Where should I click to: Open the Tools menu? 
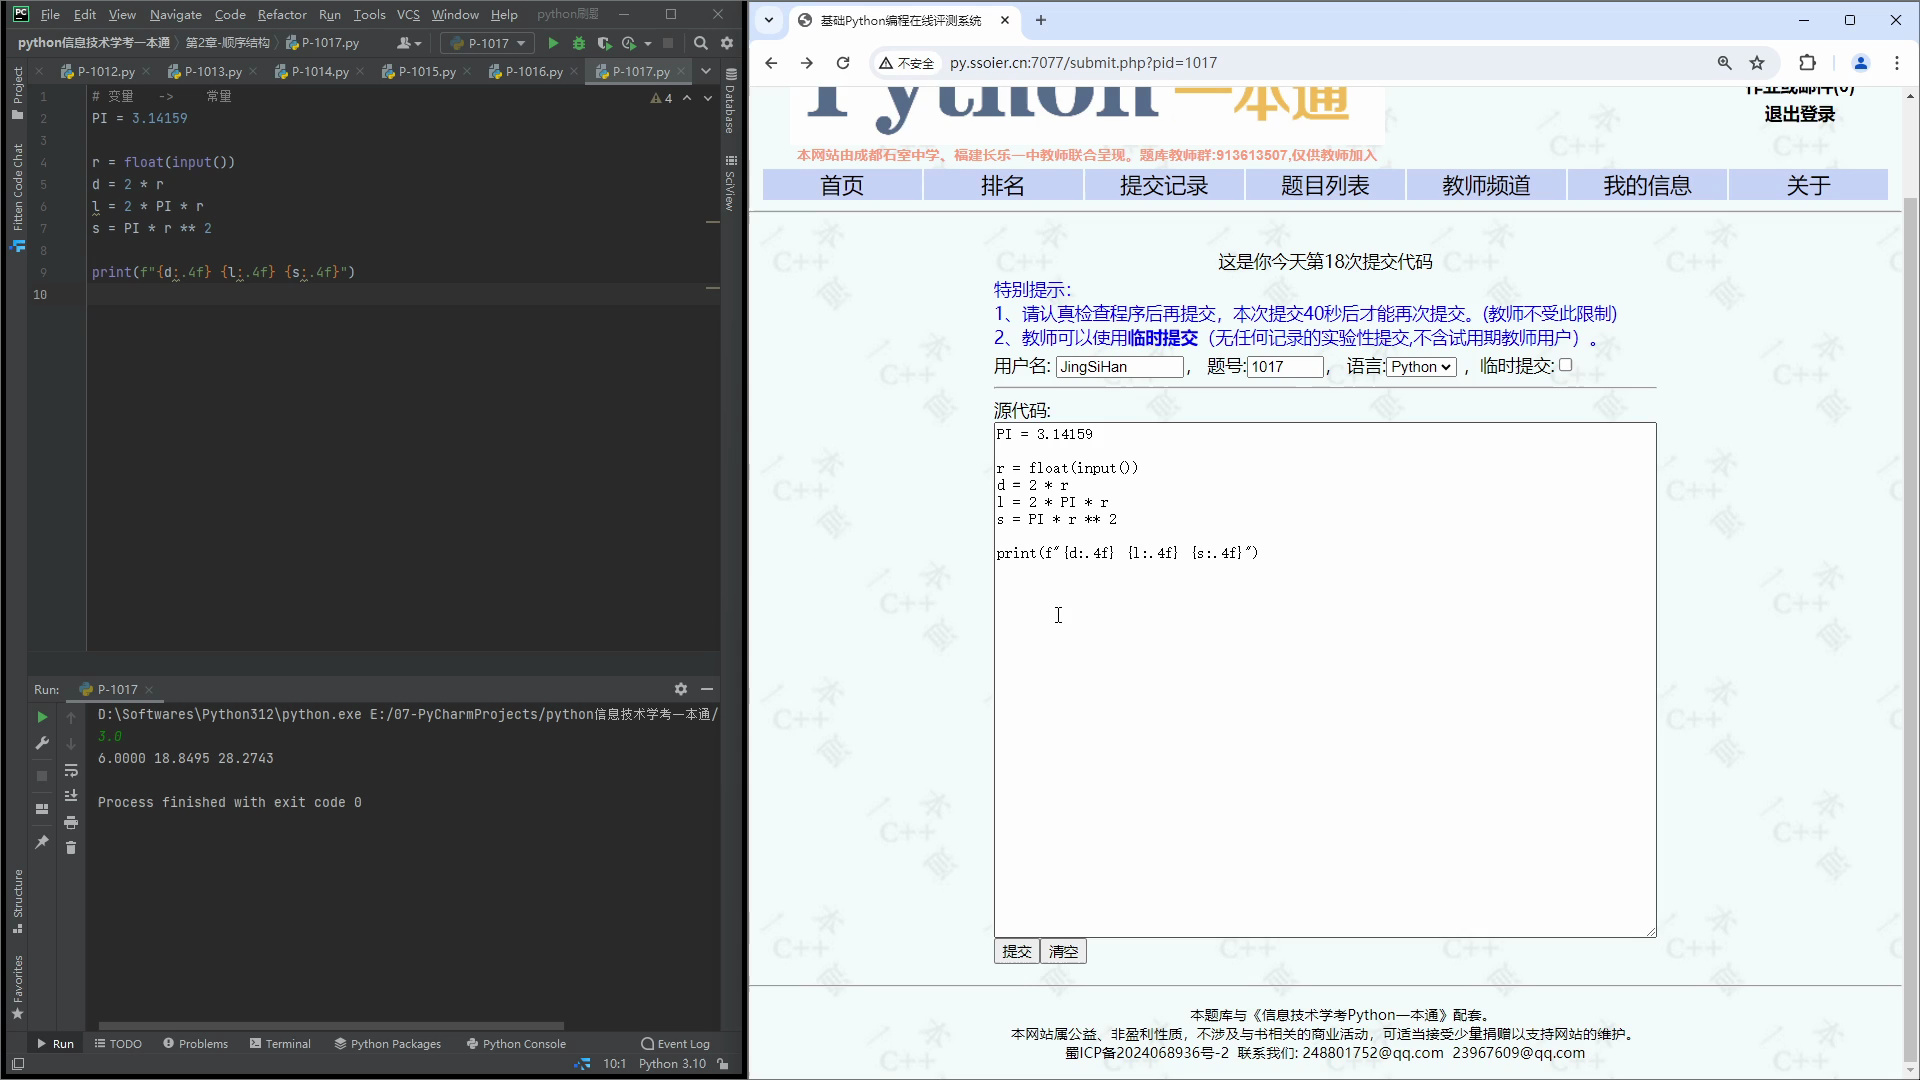tap(369, 14)
